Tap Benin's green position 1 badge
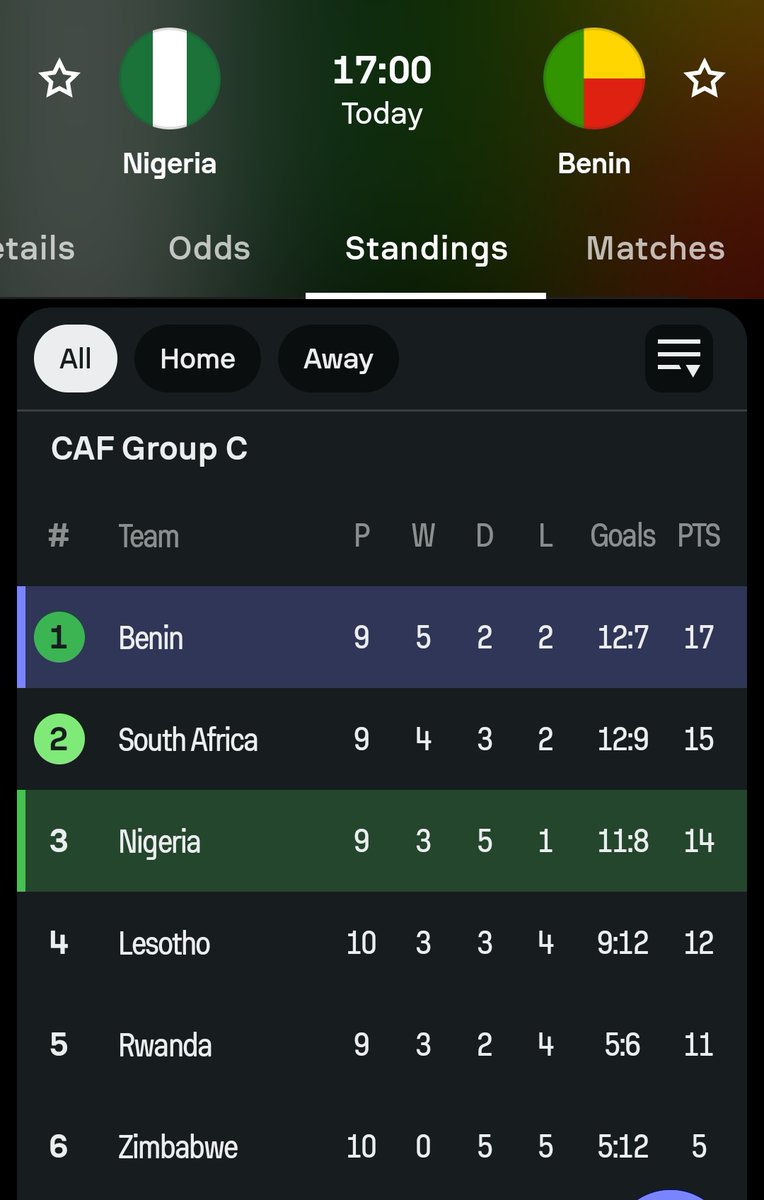Screen dimensions: 764x1200 (59, 637)
